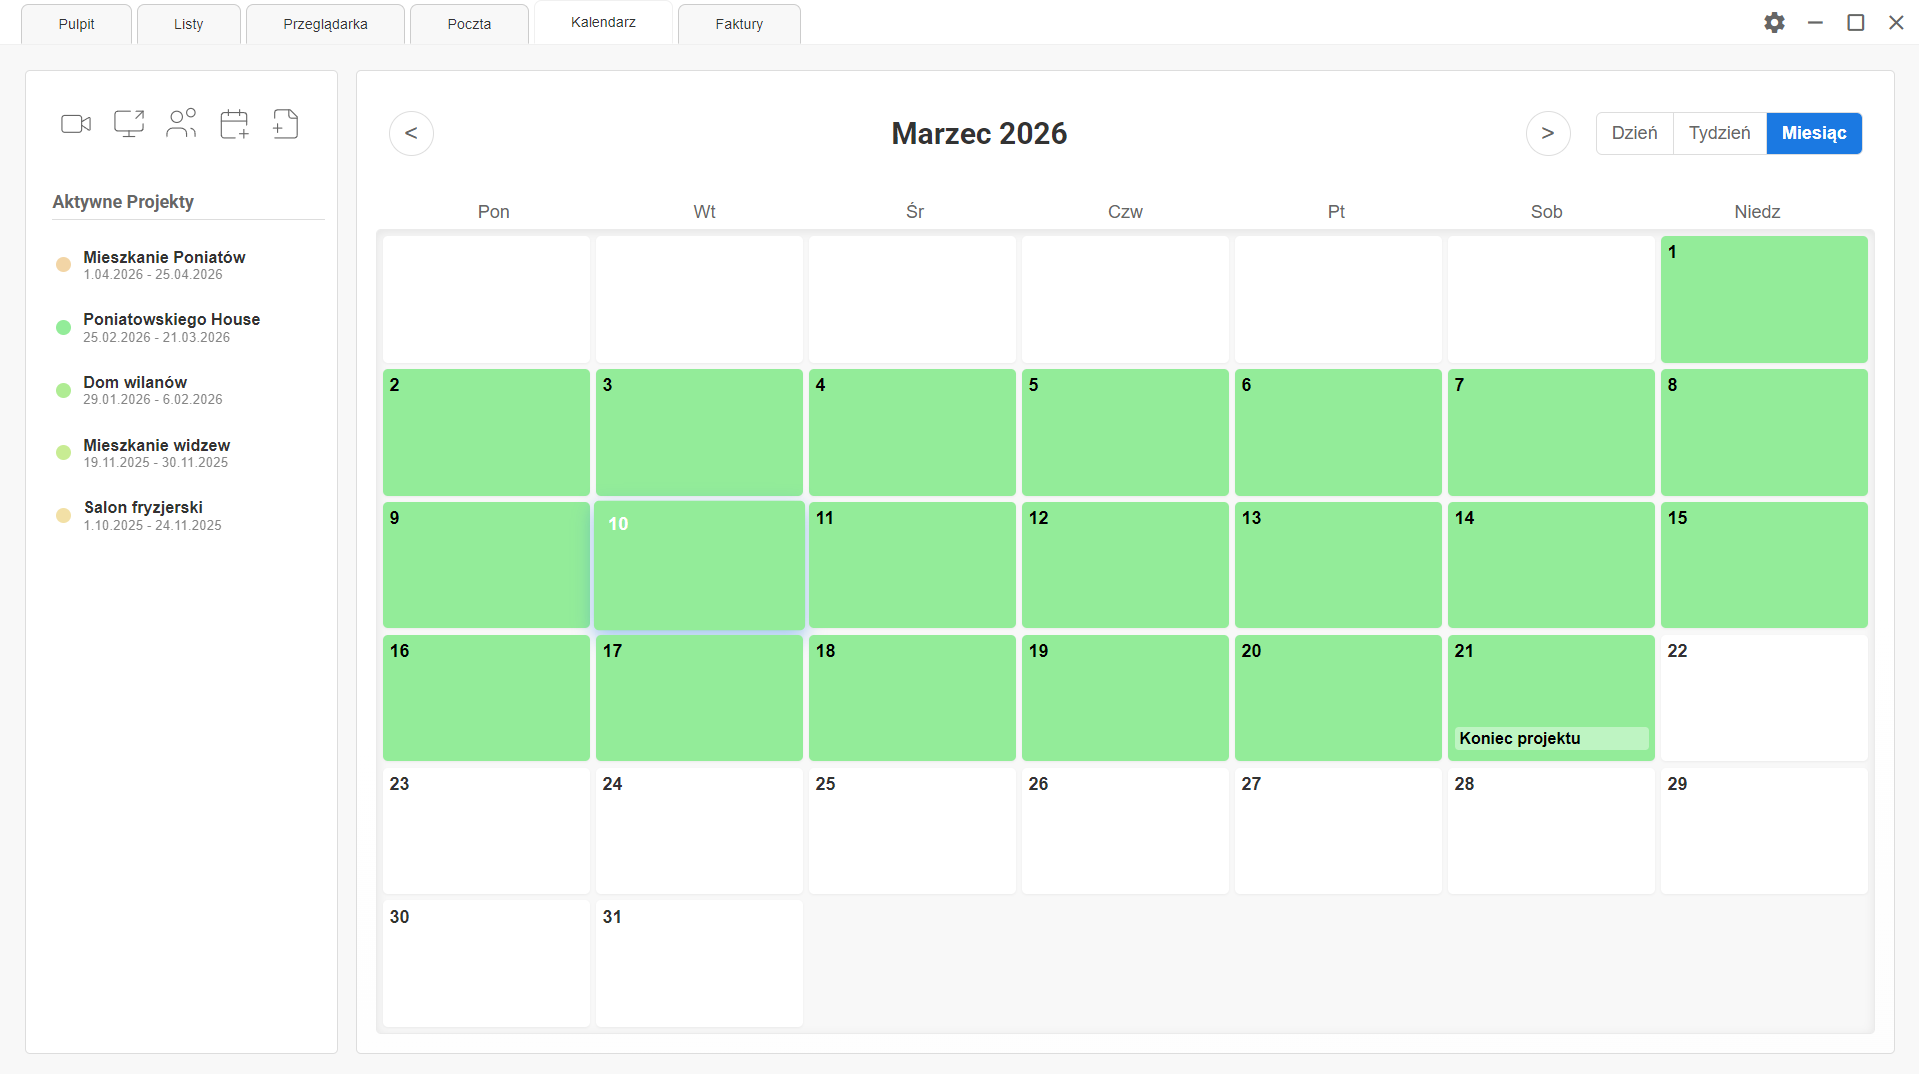The image size is (1919, 1074).
Task: Open the Koniec projektu event
Action: pyautogui.click(x=1550, y=738)
